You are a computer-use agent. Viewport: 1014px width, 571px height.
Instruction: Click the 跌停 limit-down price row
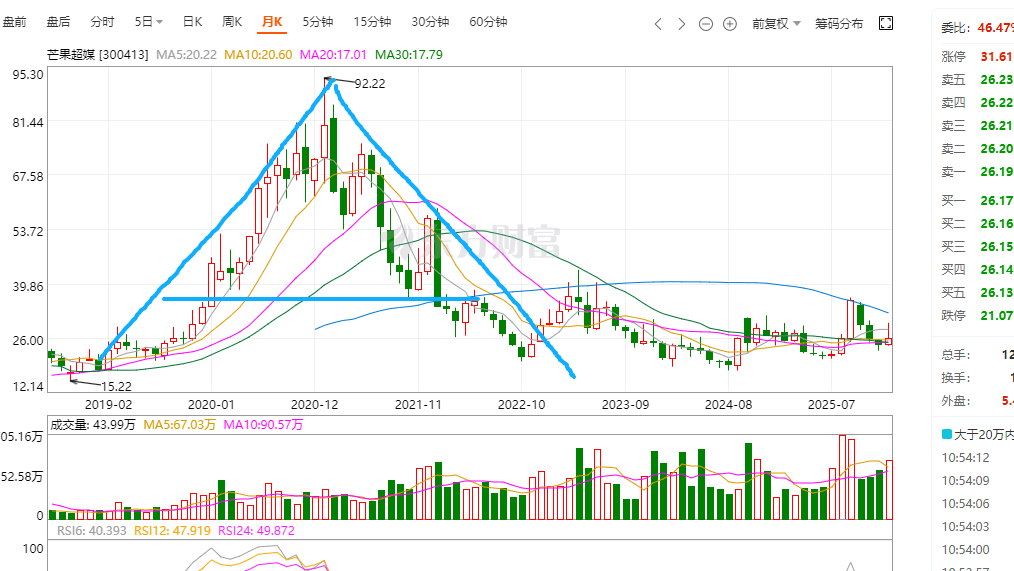pyautogui.click(x=977, y=316)
